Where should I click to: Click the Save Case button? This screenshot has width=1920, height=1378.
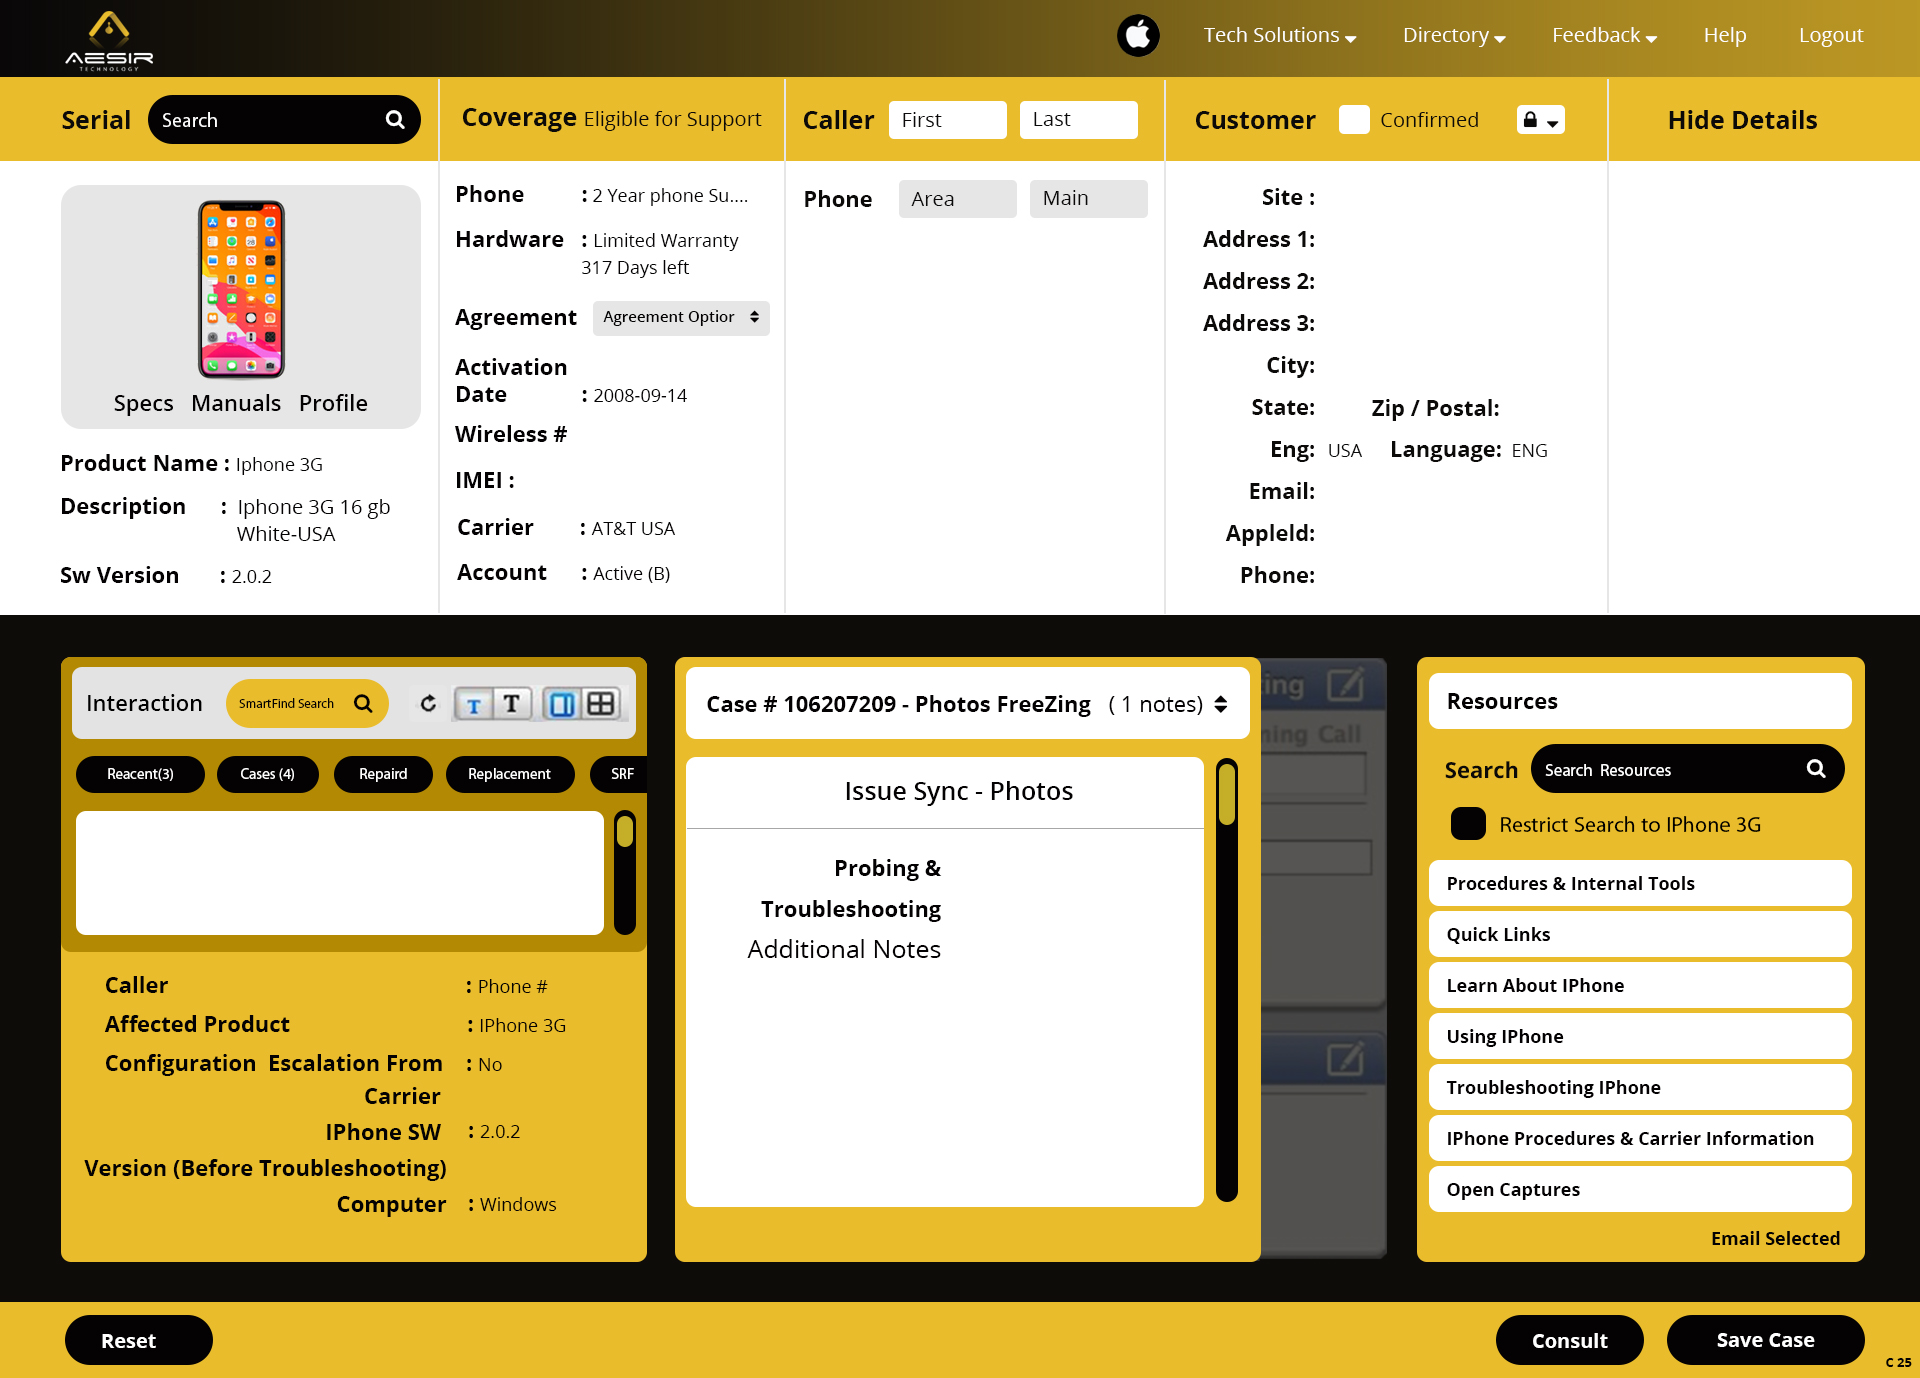tap(1765, 1340)
